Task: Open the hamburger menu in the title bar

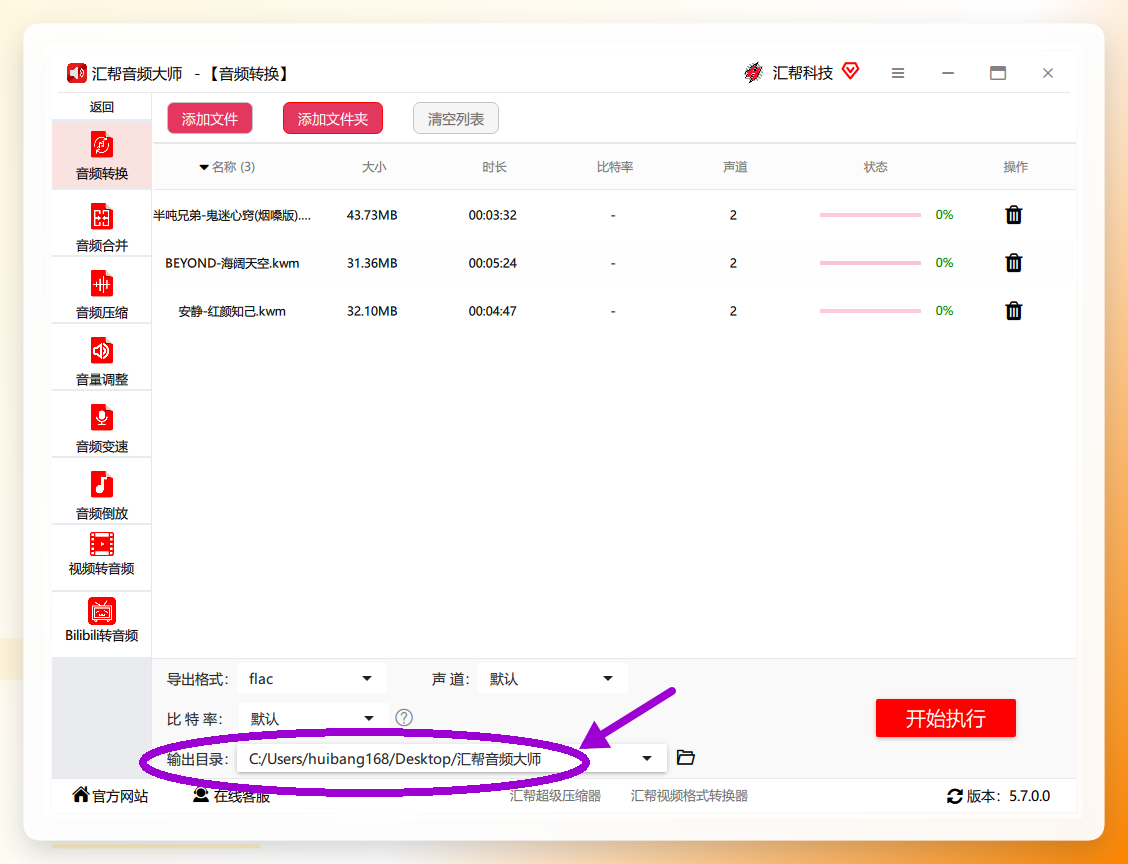Action: [898, 73]
